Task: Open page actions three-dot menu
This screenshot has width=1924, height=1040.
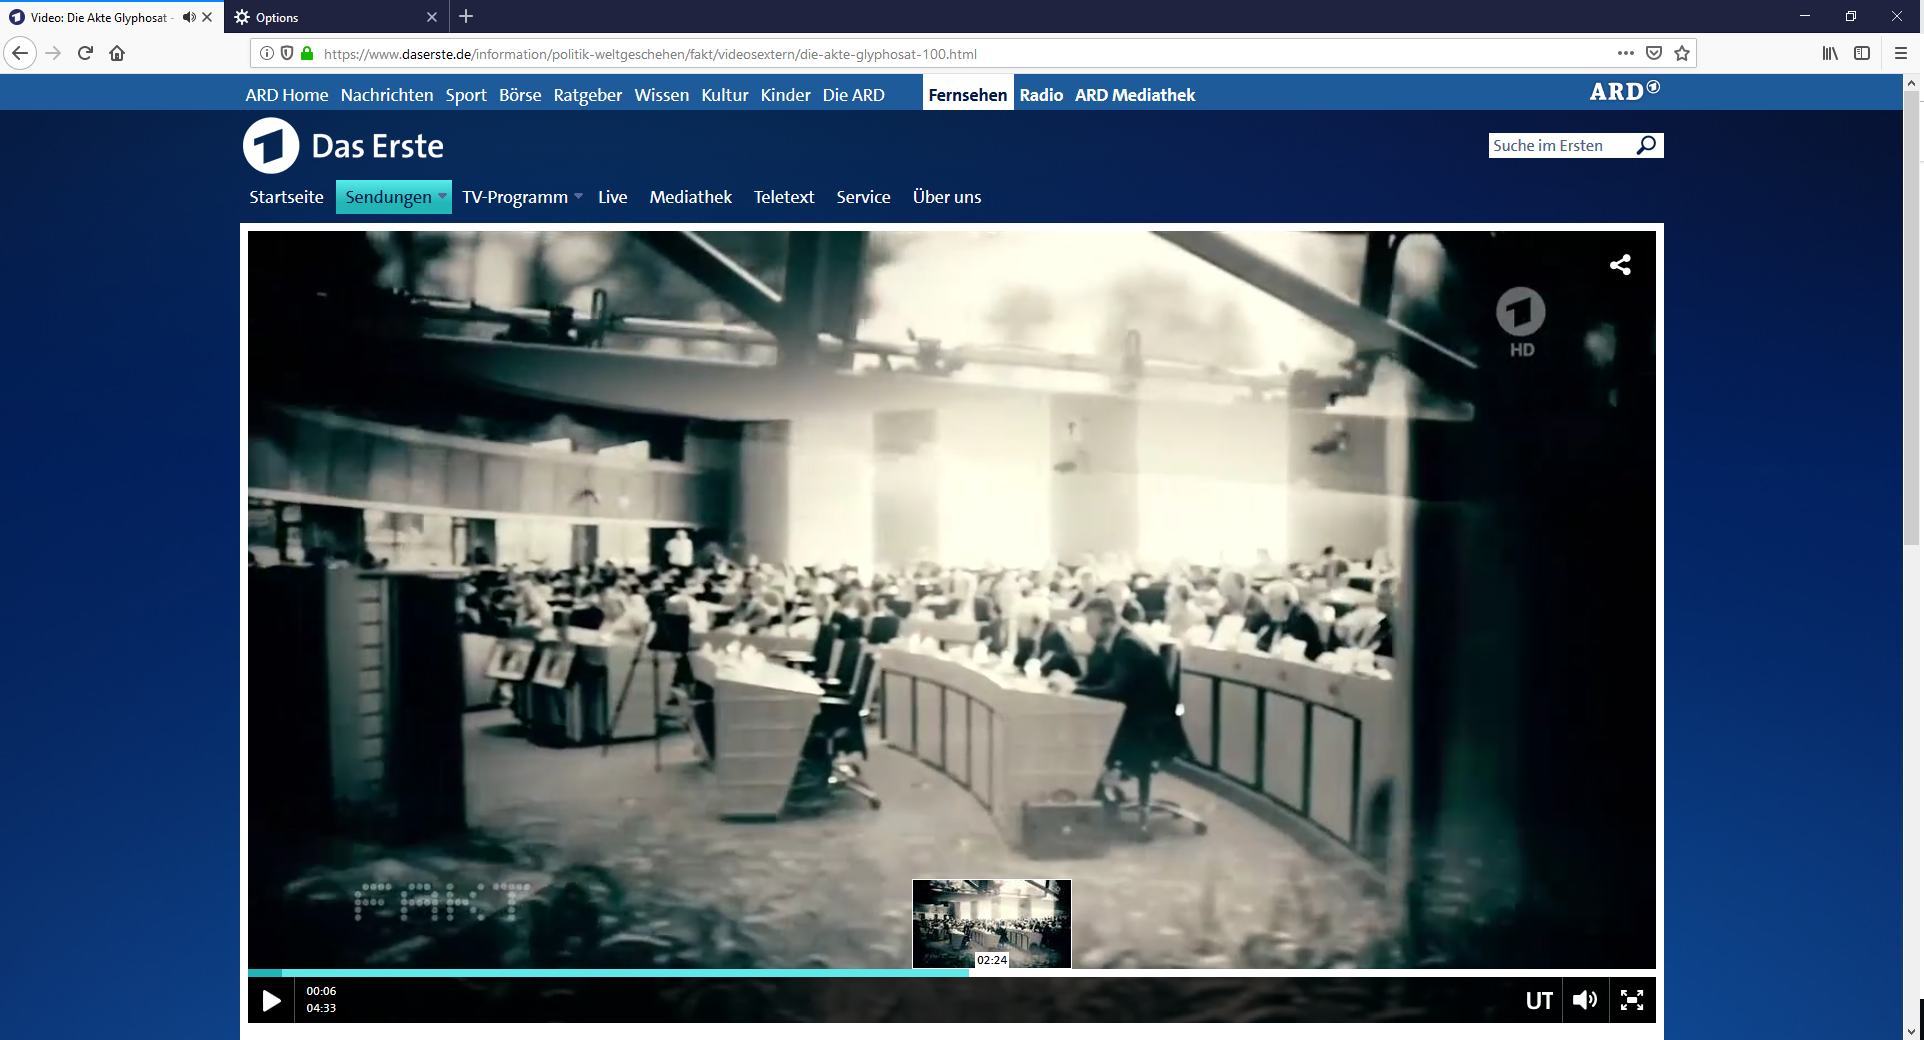Action: click(x=1626, y=53)
